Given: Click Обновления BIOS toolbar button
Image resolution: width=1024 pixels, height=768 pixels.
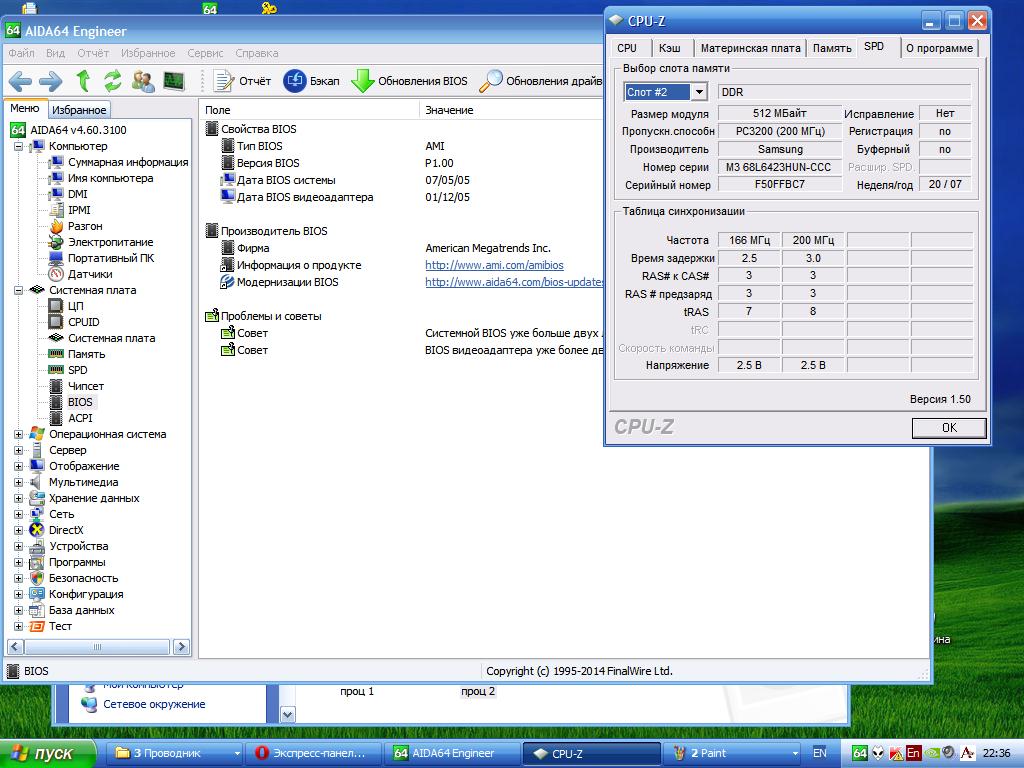Looking at the screenshot, I should point(409,81).
